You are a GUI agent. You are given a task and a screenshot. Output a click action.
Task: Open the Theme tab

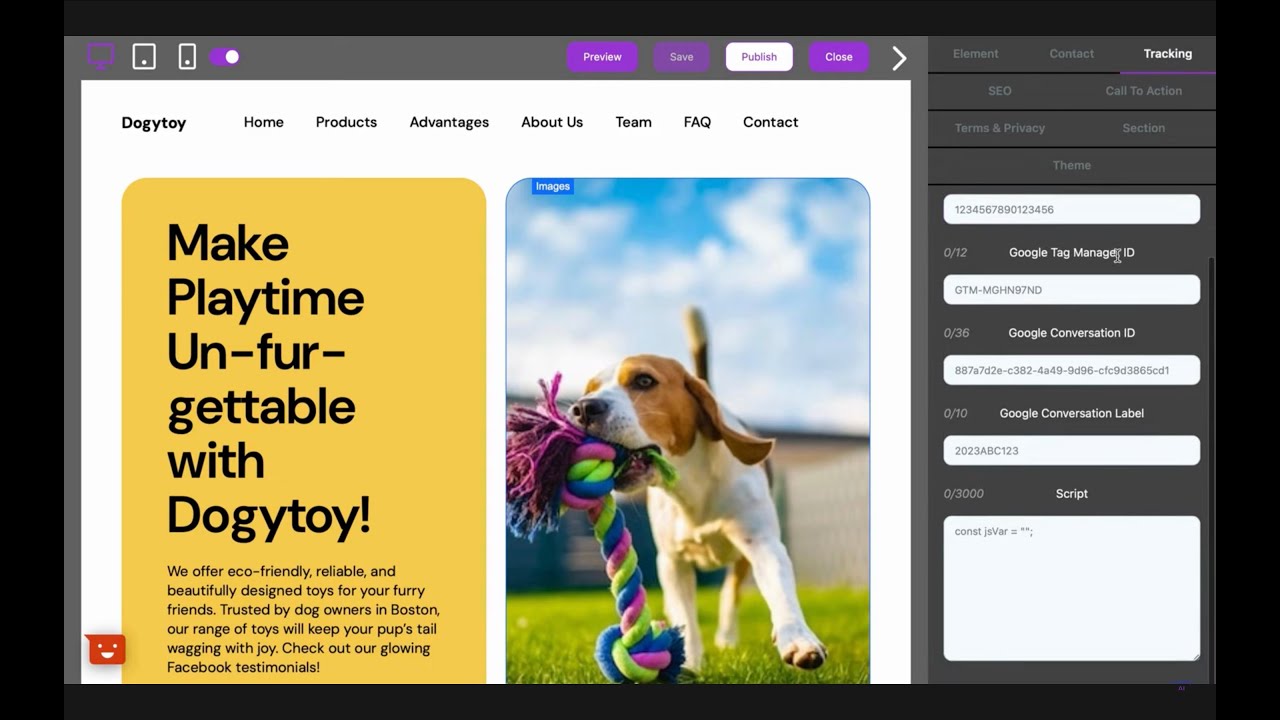click(x=1071, y=165)
